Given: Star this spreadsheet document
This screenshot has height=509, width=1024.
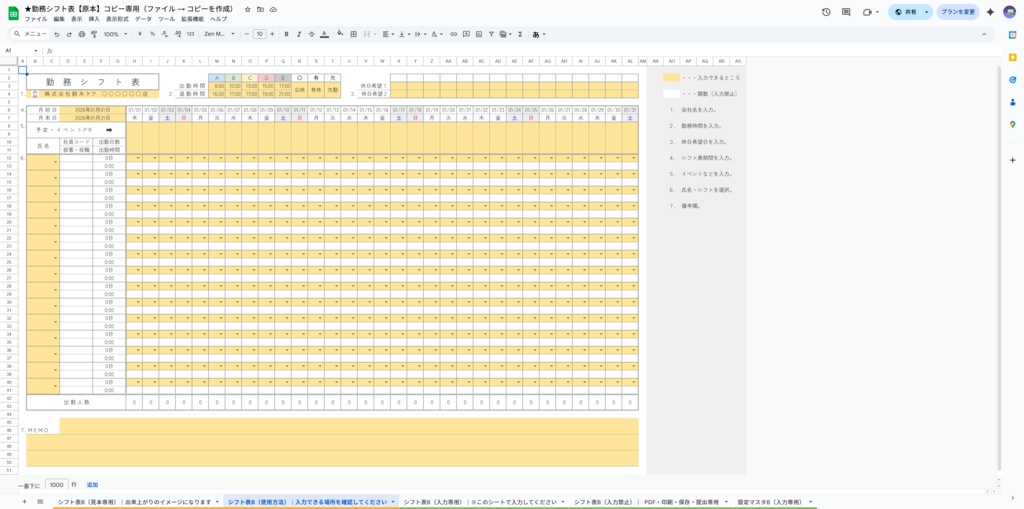Looking at the screenshot, I should (x=248, y=10).
